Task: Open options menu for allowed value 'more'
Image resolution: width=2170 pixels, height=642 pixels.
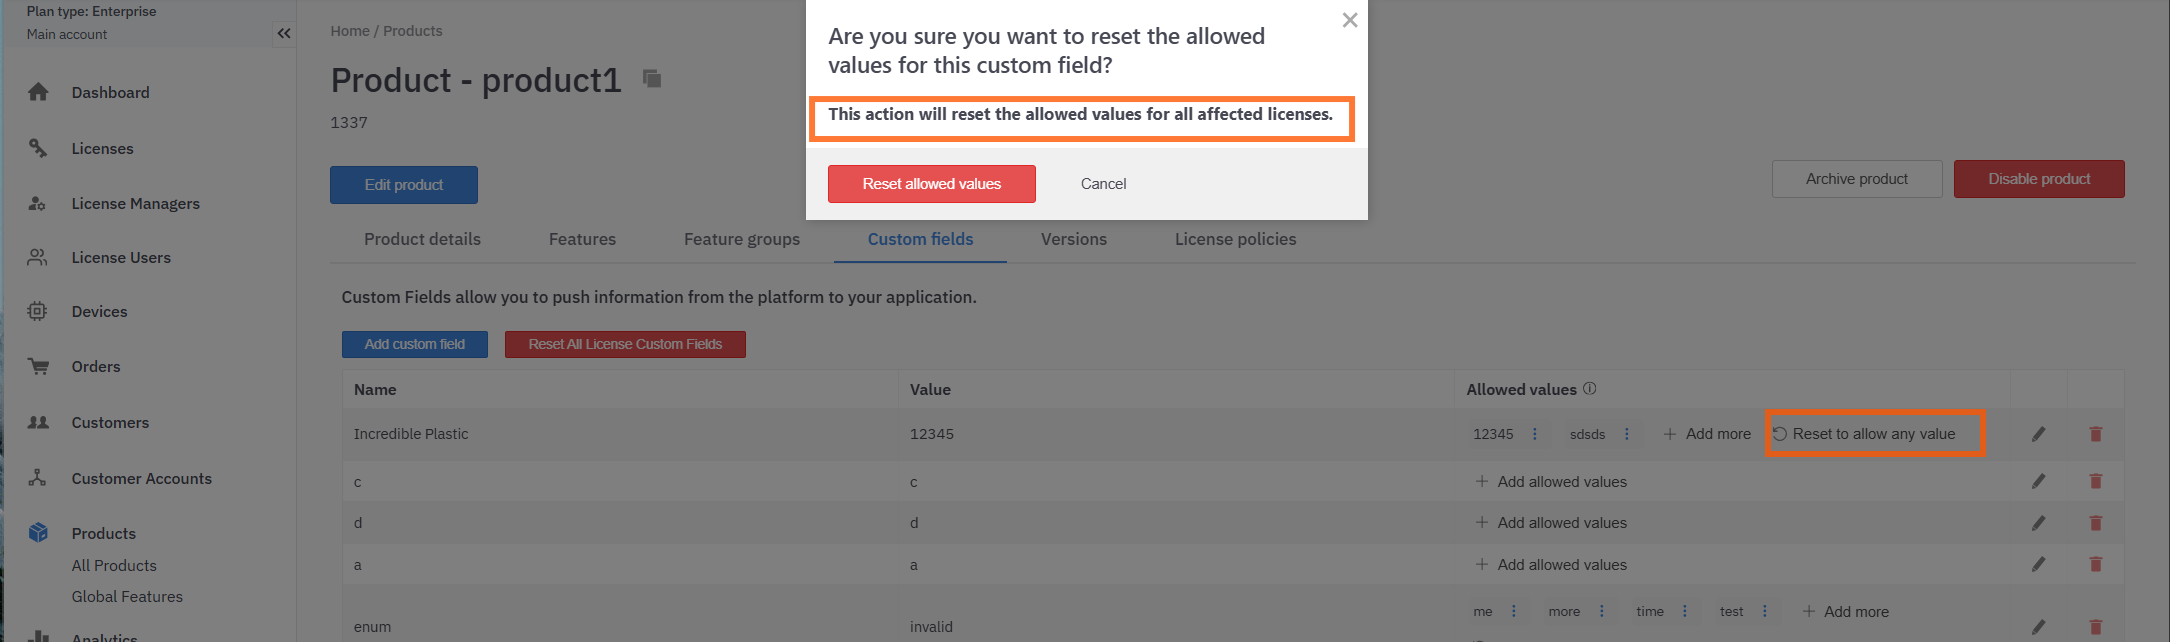Action: coord(1602,611)
